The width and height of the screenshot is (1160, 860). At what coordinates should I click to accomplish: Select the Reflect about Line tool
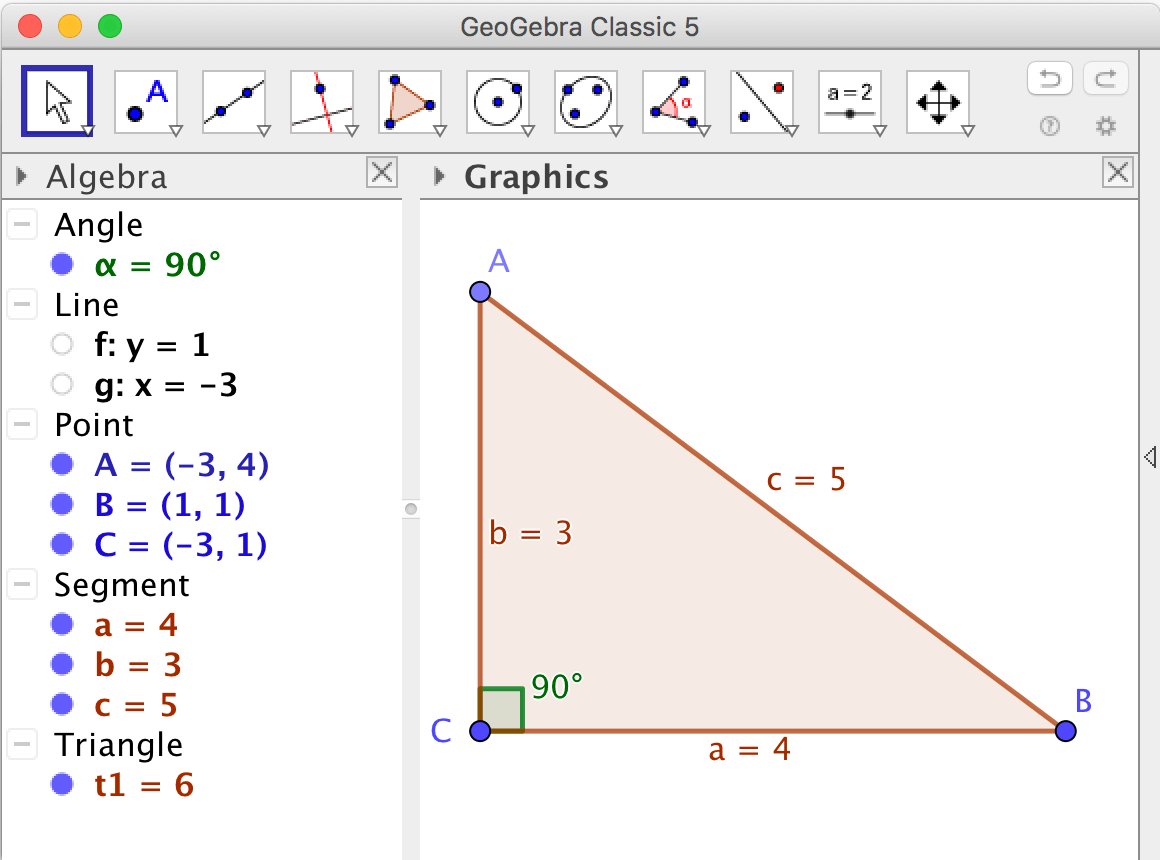pos(763,102)
